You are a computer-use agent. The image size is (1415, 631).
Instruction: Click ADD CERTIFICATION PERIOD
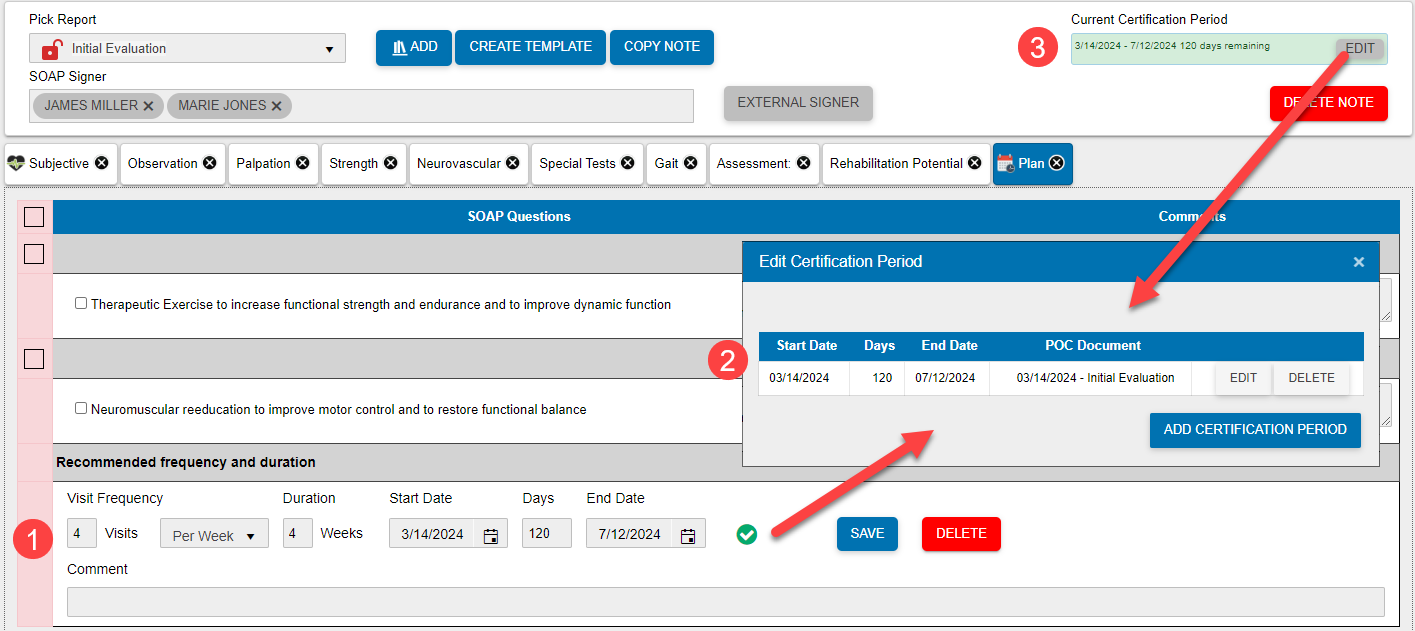[x=1255, y=430]
